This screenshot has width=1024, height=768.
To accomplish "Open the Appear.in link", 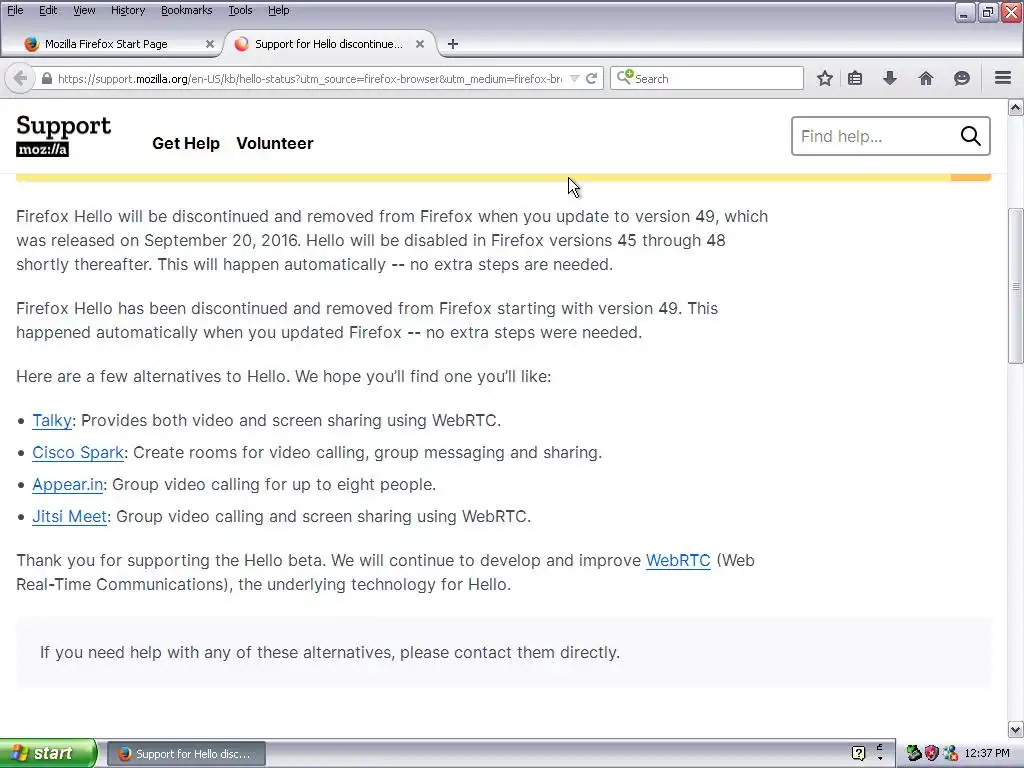I will (67, 485).
